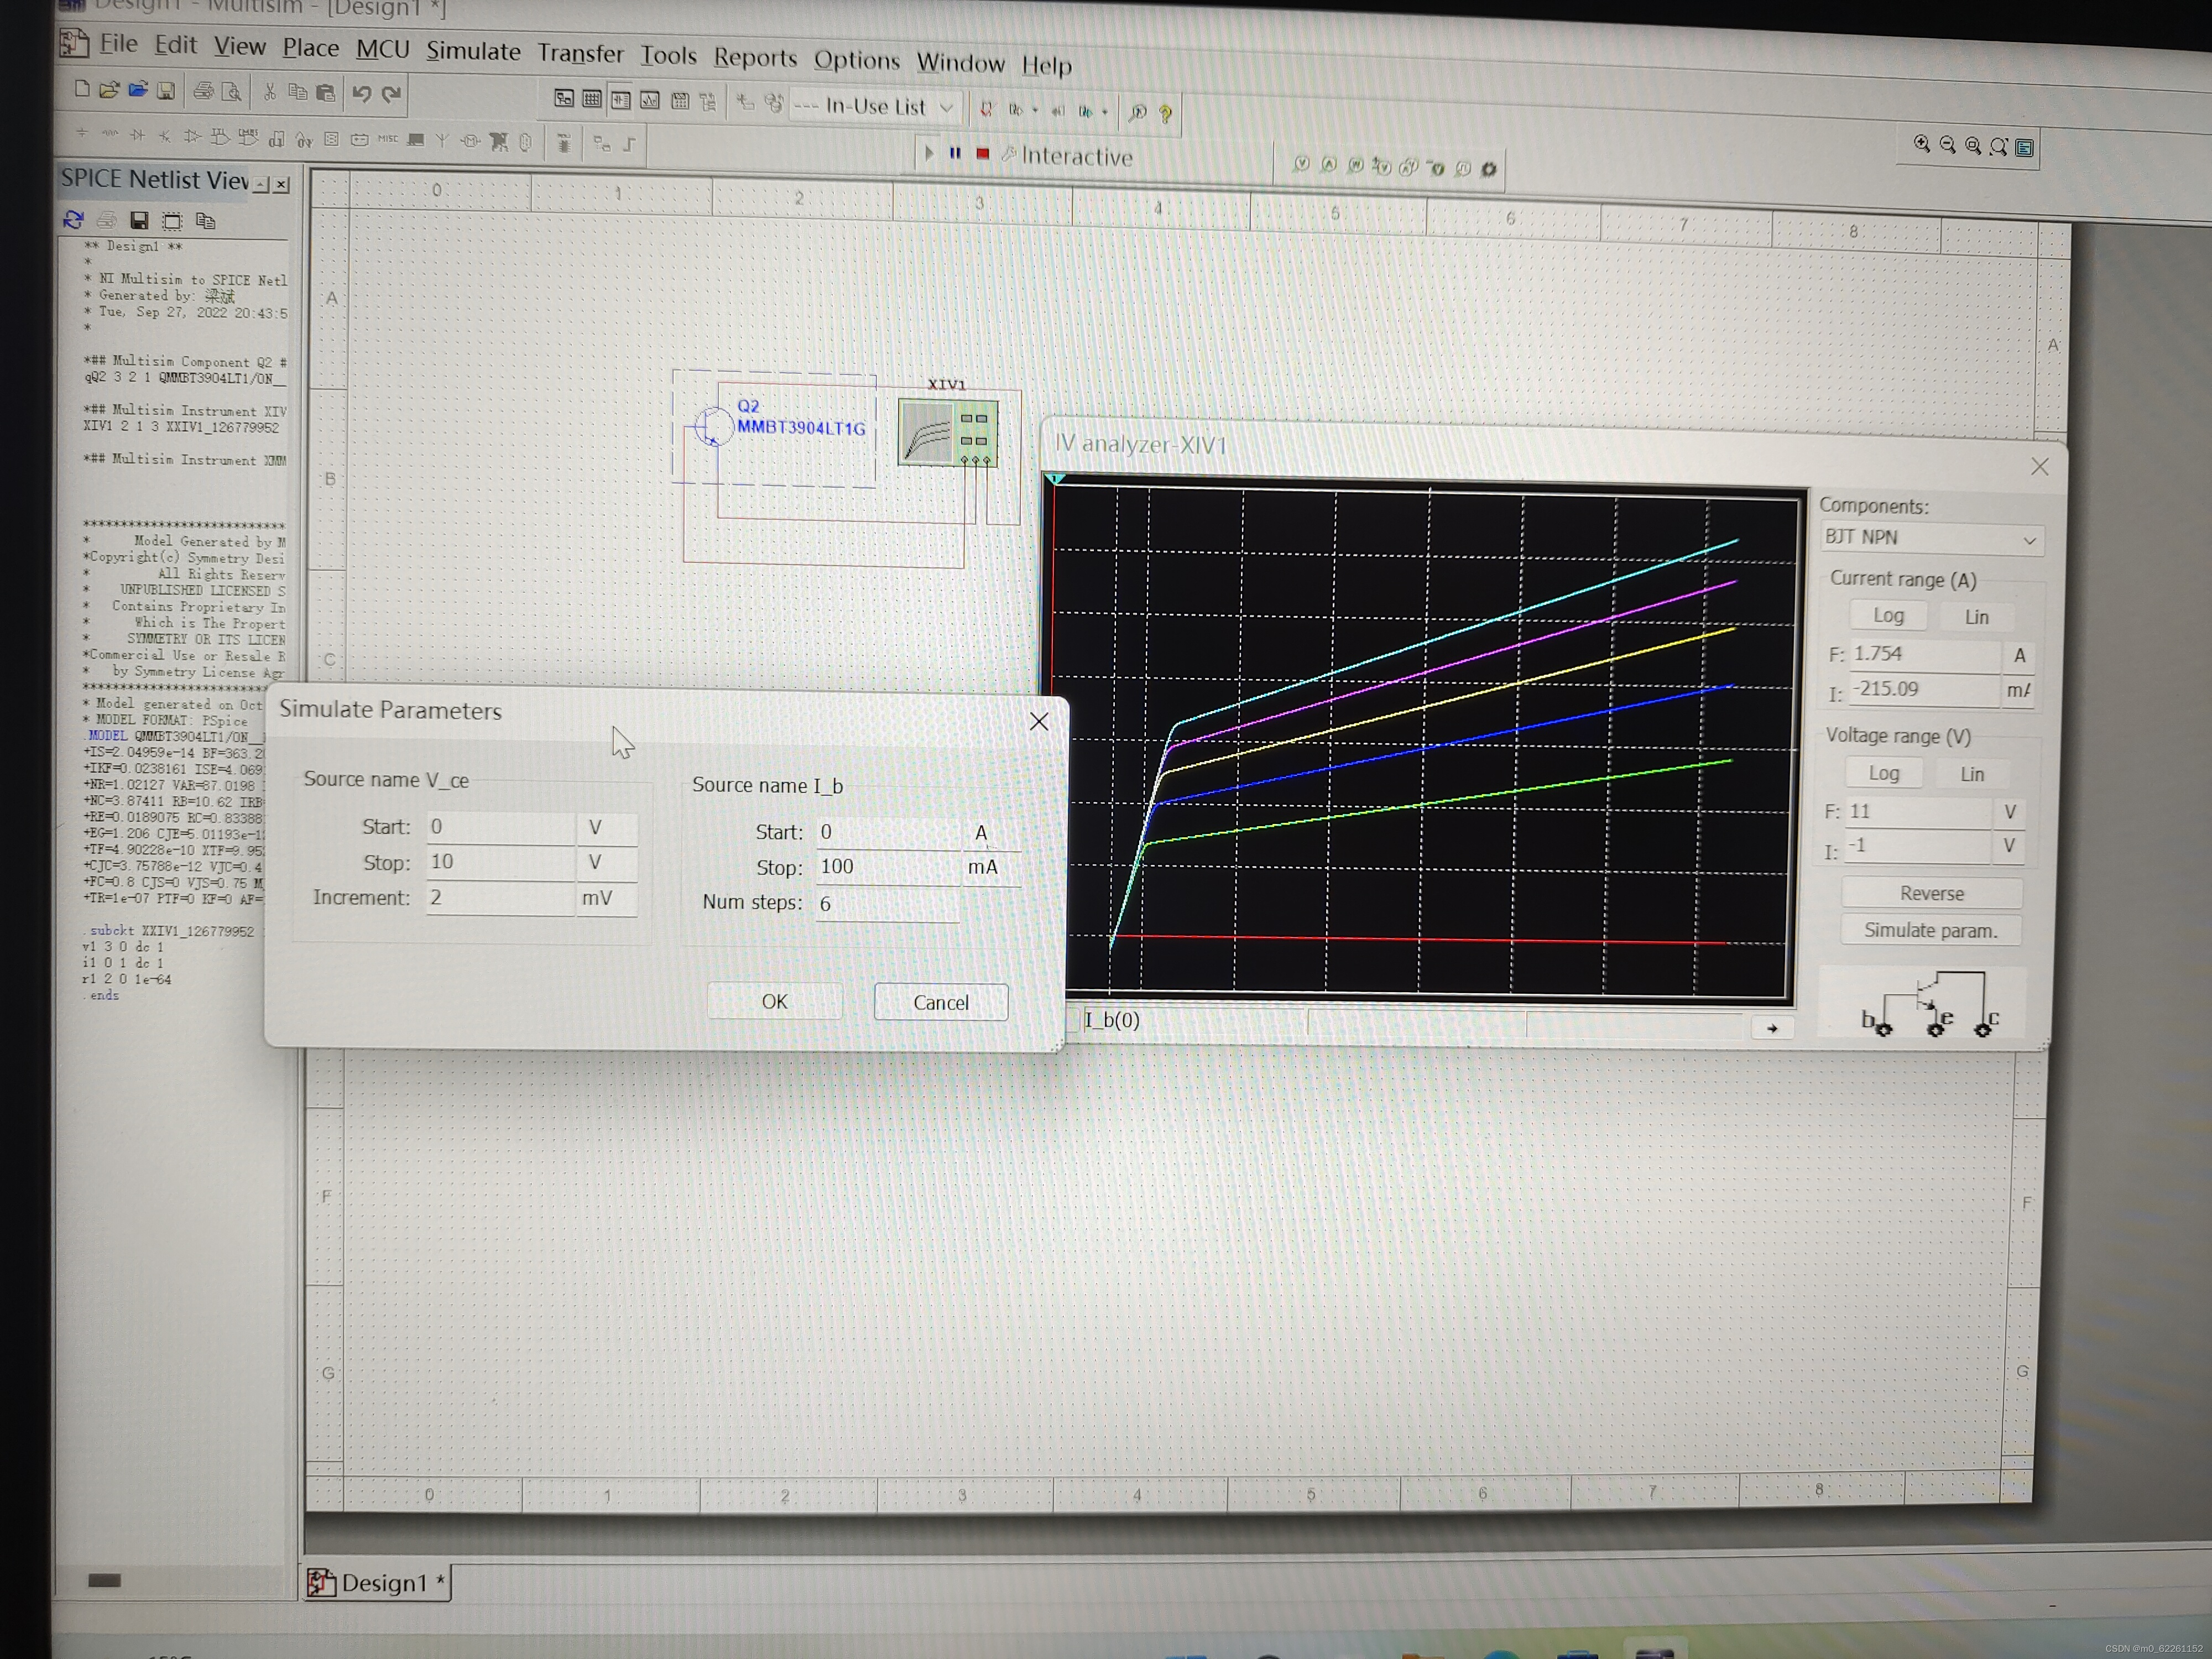Click the Find Examples magnifier icon

click(x=1137, y=113)
